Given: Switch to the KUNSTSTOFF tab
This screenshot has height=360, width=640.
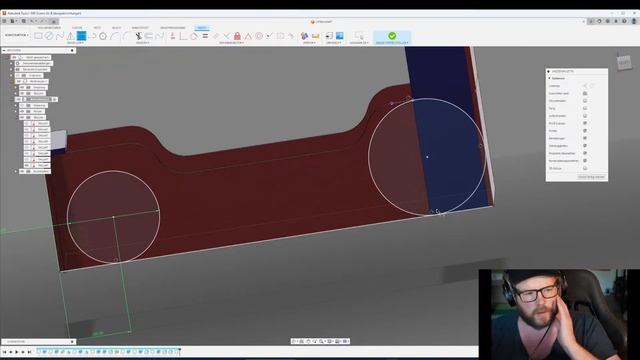Looking at the screenshot, I should click(140, 28).
